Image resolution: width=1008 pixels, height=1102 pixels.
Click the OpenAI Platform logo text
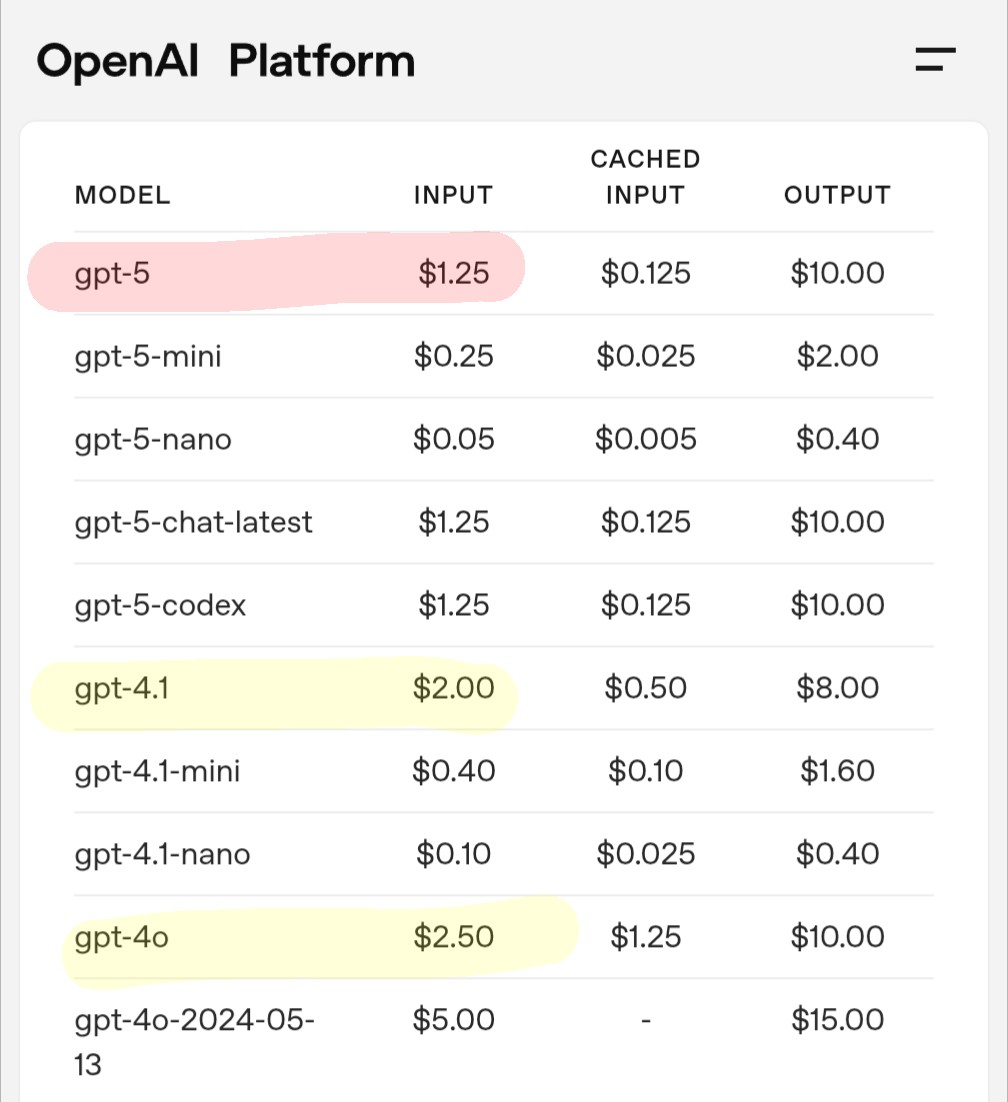(226, 62)
